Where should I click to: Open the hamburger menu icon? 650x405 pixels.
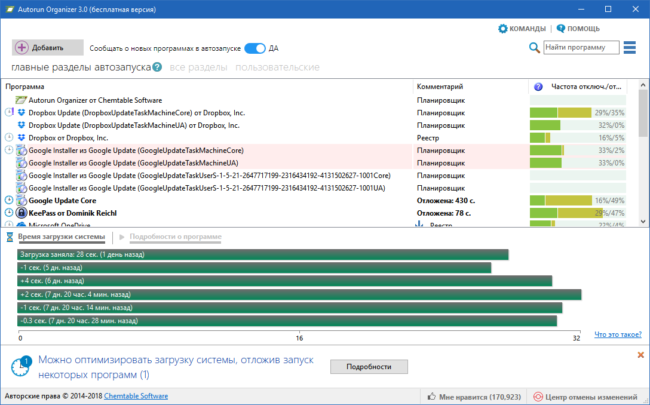tap(629, 47)
